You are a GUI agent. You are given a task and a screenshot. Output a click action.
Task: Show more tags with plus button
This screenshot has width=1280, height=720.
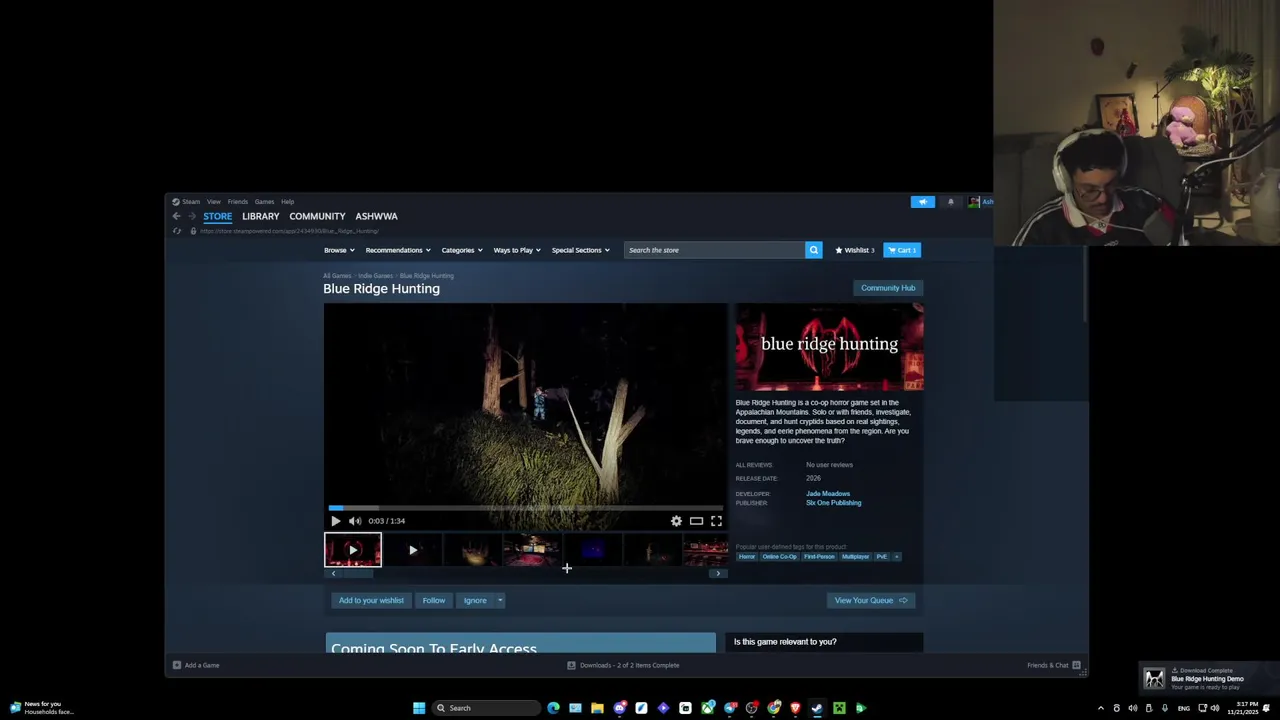897,557
